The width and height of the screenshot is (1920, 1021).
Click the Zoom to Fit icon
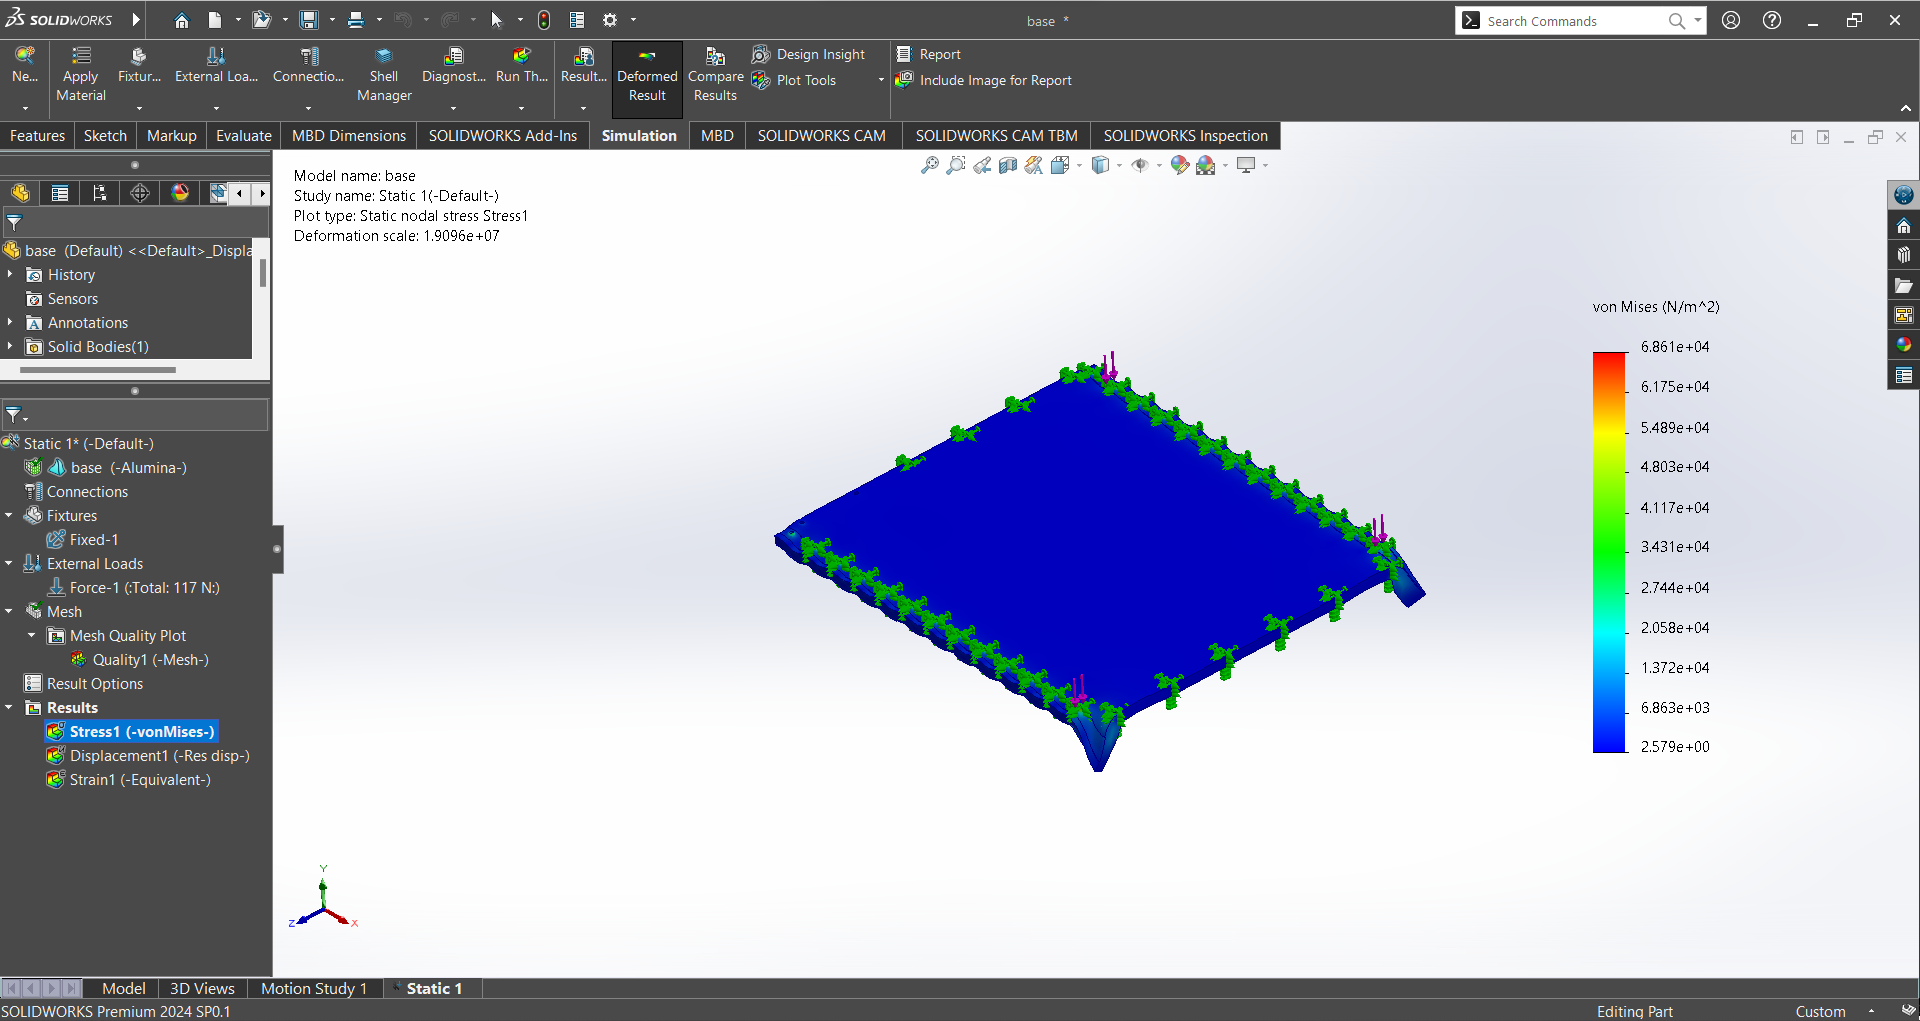coord(930,166)
